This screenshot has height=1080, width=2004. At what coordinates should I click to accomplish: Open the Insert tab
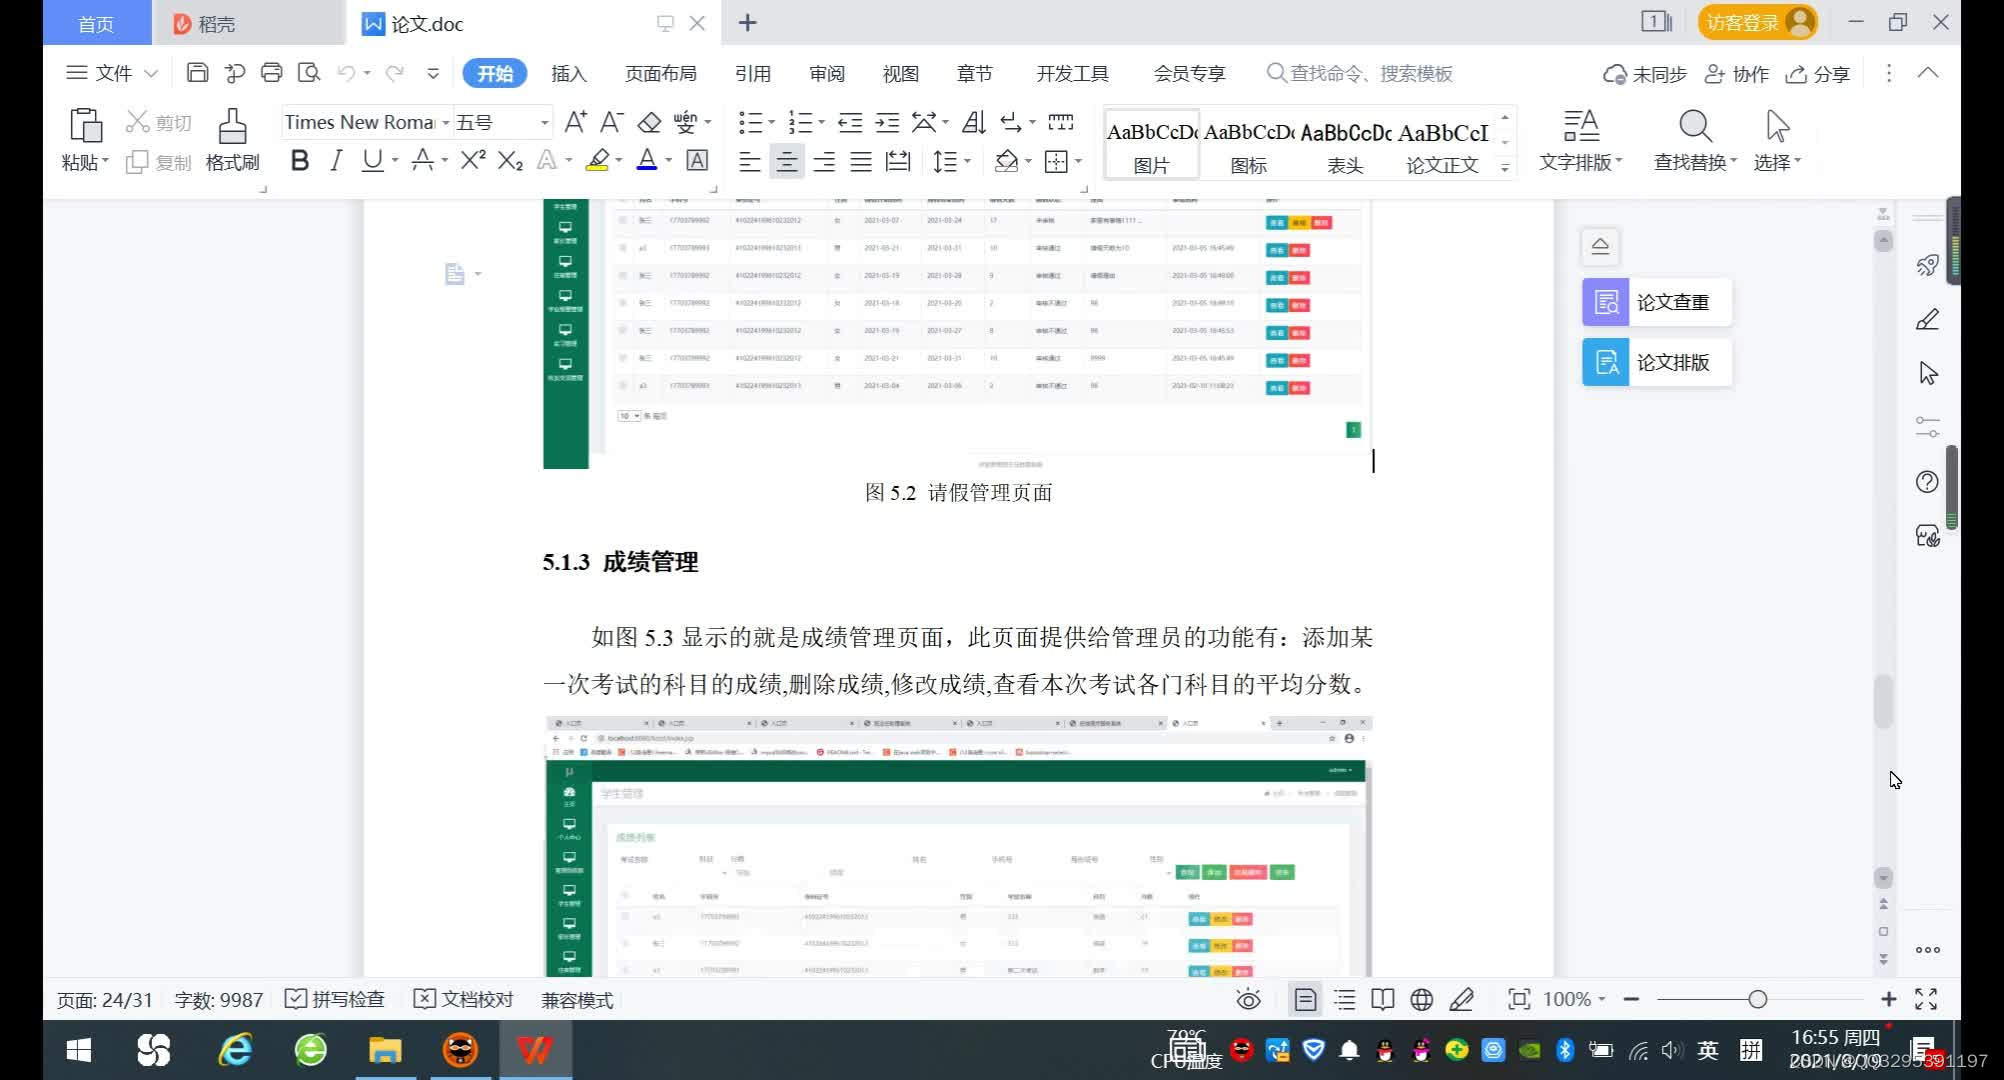pos(568,73)
